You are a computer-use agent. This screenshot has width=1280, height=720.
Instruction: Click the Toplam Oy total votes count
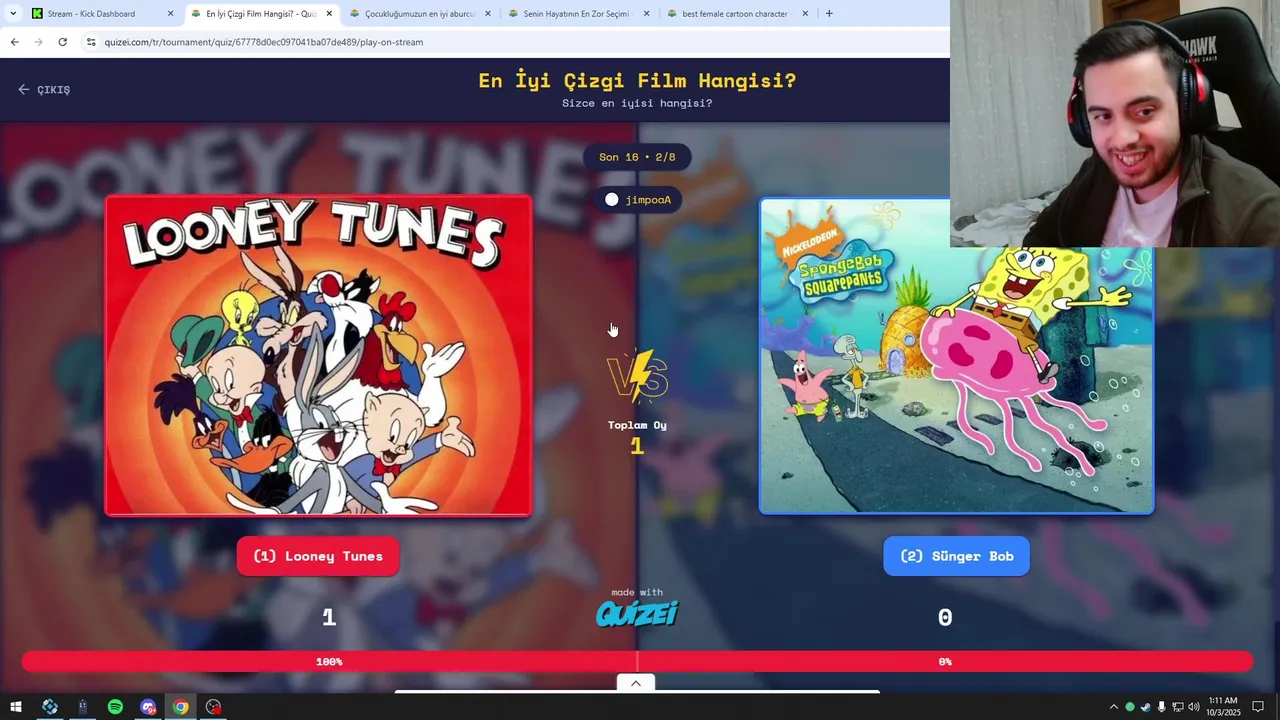(637, 446)
